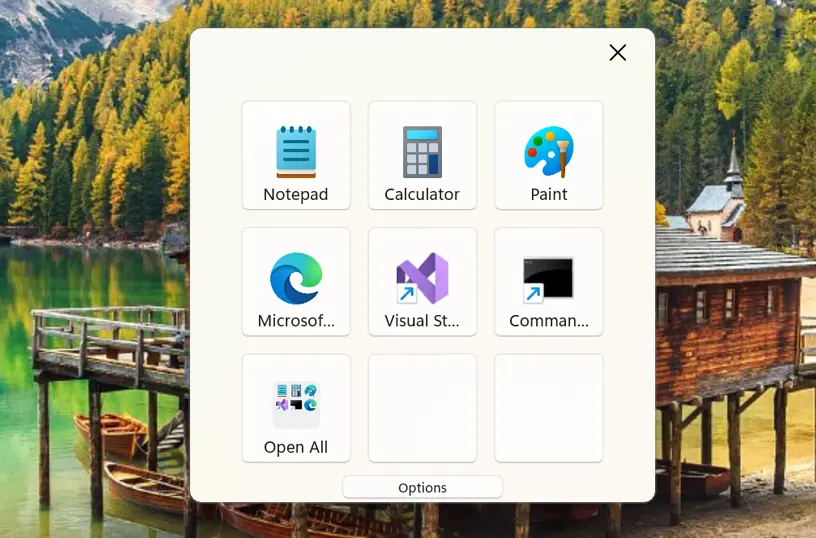Click the shortcut arrow on Command Prompt icon
816x538 pixels.
click(533, 294)
